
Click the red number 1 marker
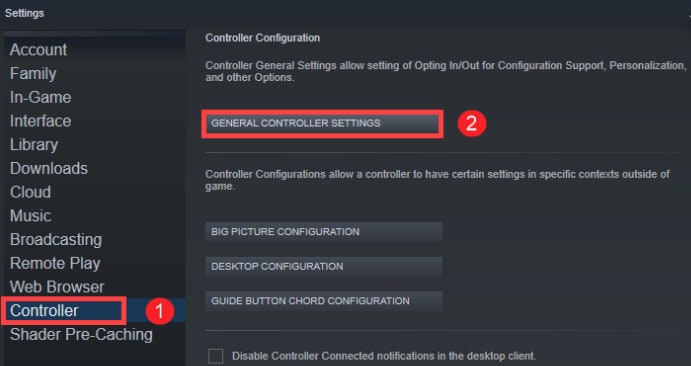click(x=160, y=311)
